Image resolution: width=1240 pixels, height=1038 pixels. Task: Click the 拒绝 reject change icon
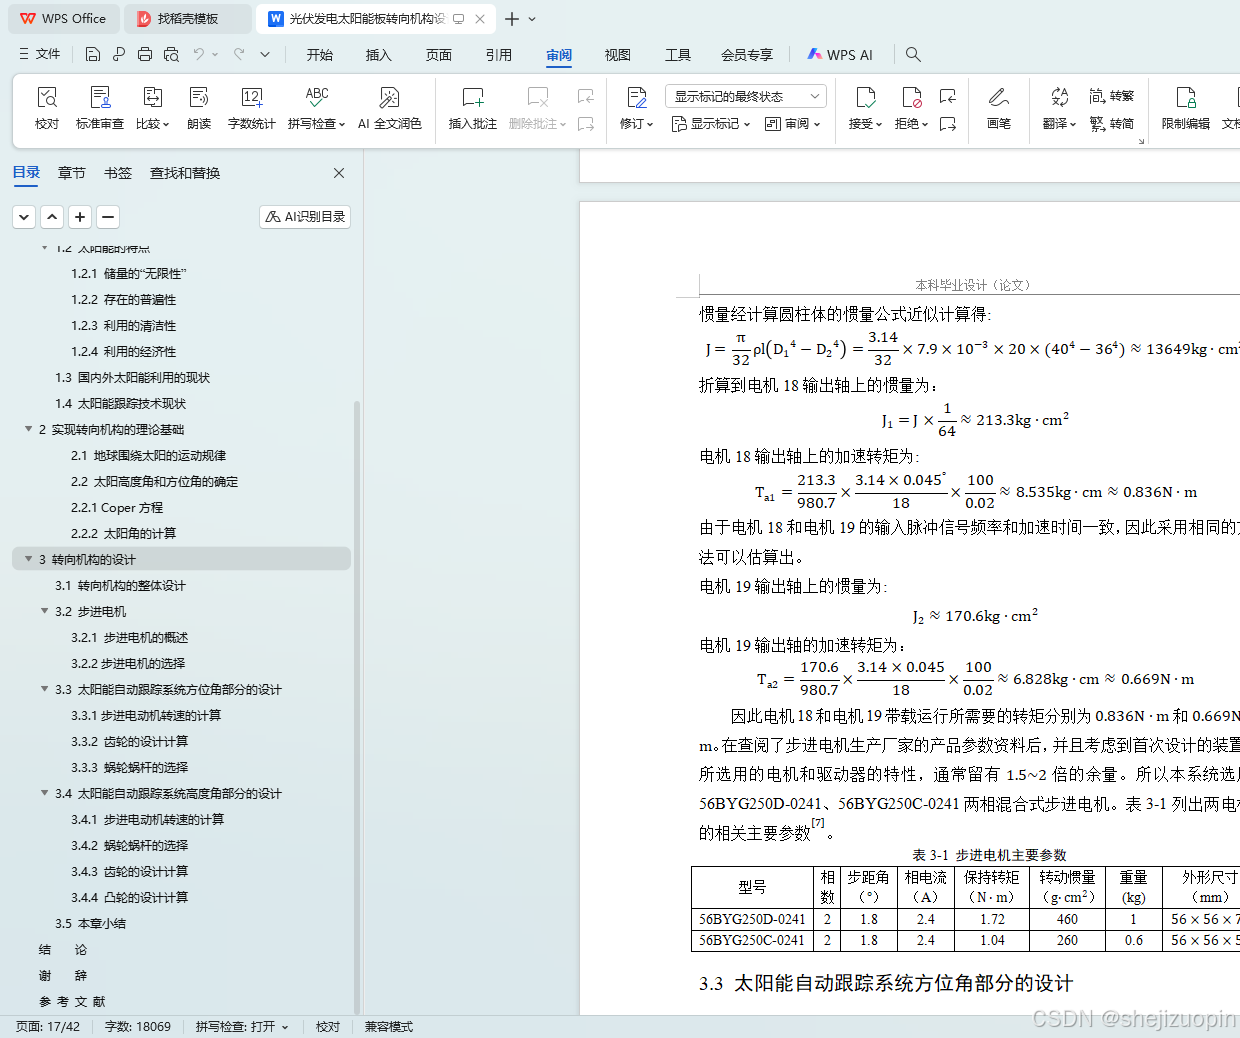click(911, 97)
